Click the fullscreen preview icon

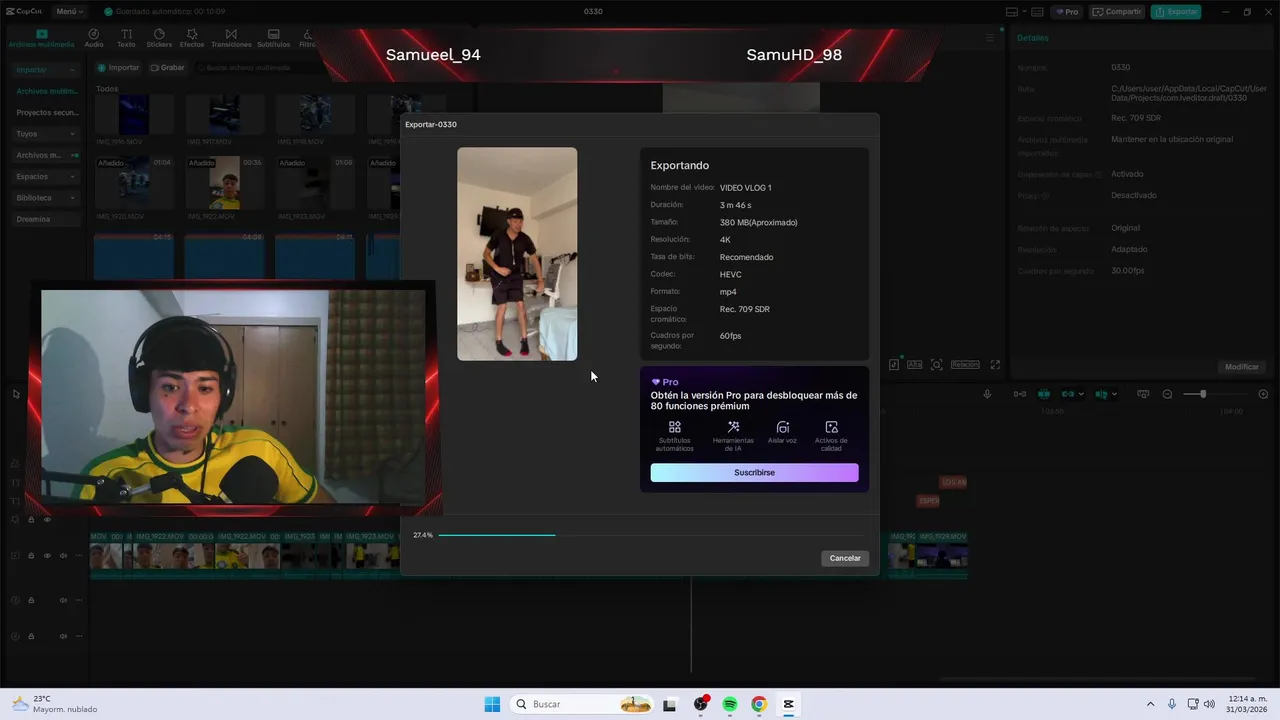point(995,365)
